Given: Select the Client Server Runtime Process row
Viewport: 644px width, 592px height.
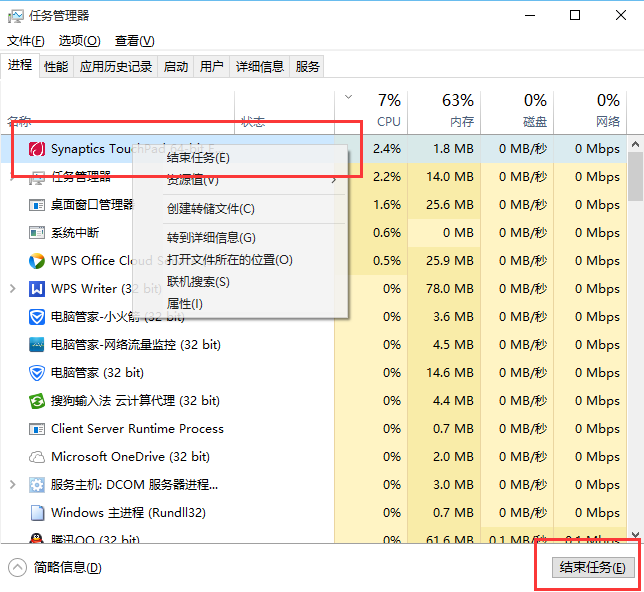Looking at the screenshot, I should tap(314, 429).
